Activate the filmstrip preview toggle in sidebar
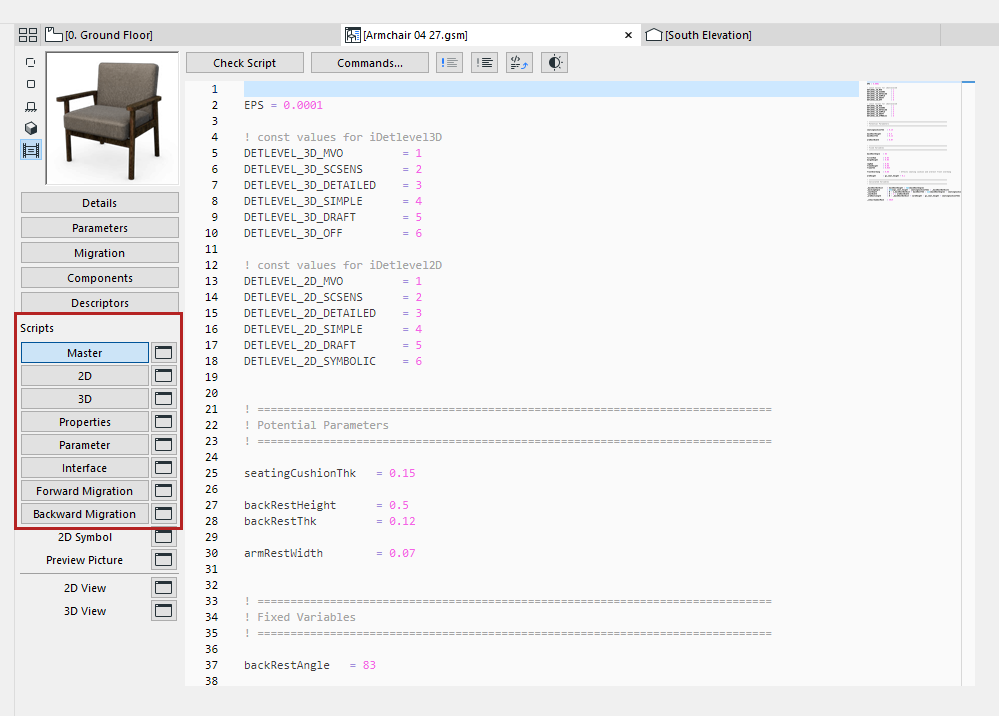The image size is (999, 716). pos(30,150)
